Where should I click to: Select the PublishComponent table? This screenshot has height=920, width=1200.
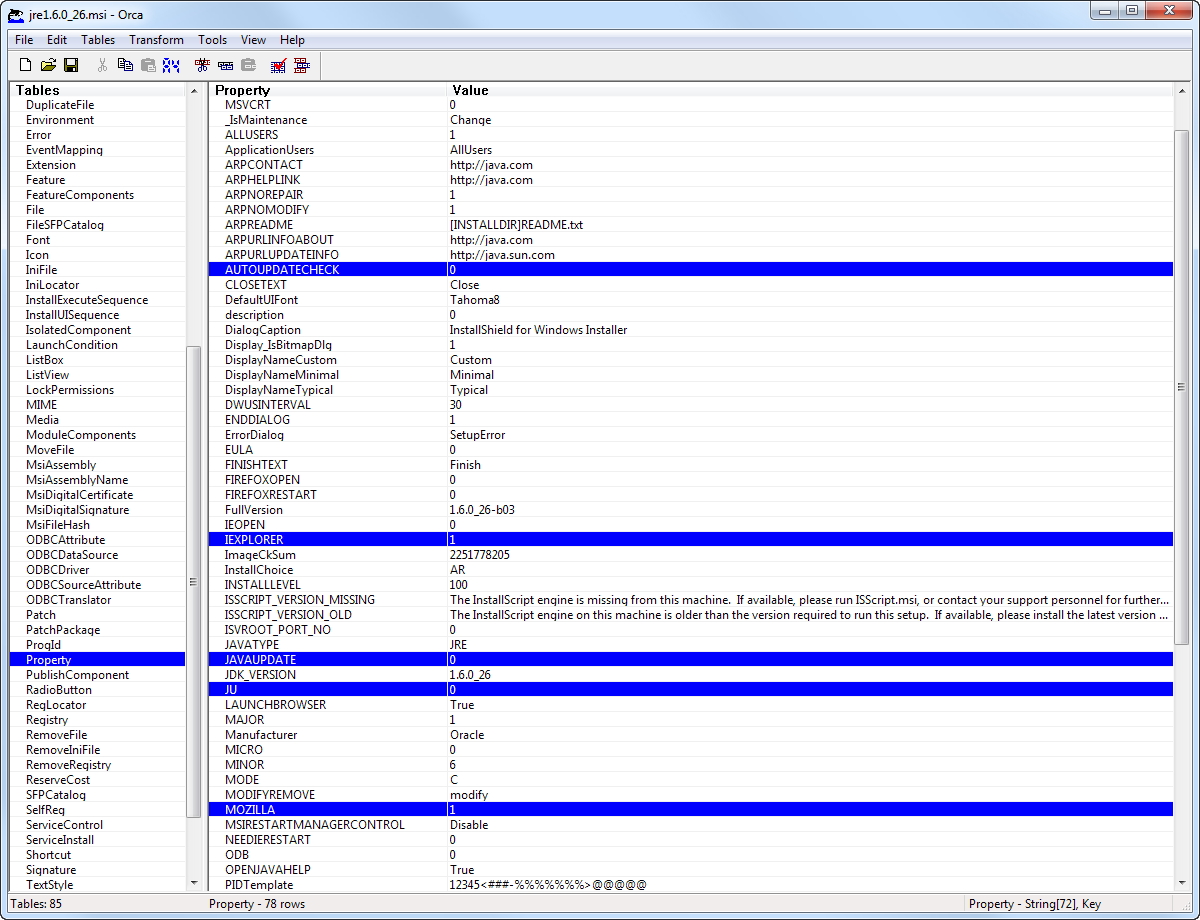(77, 675)
